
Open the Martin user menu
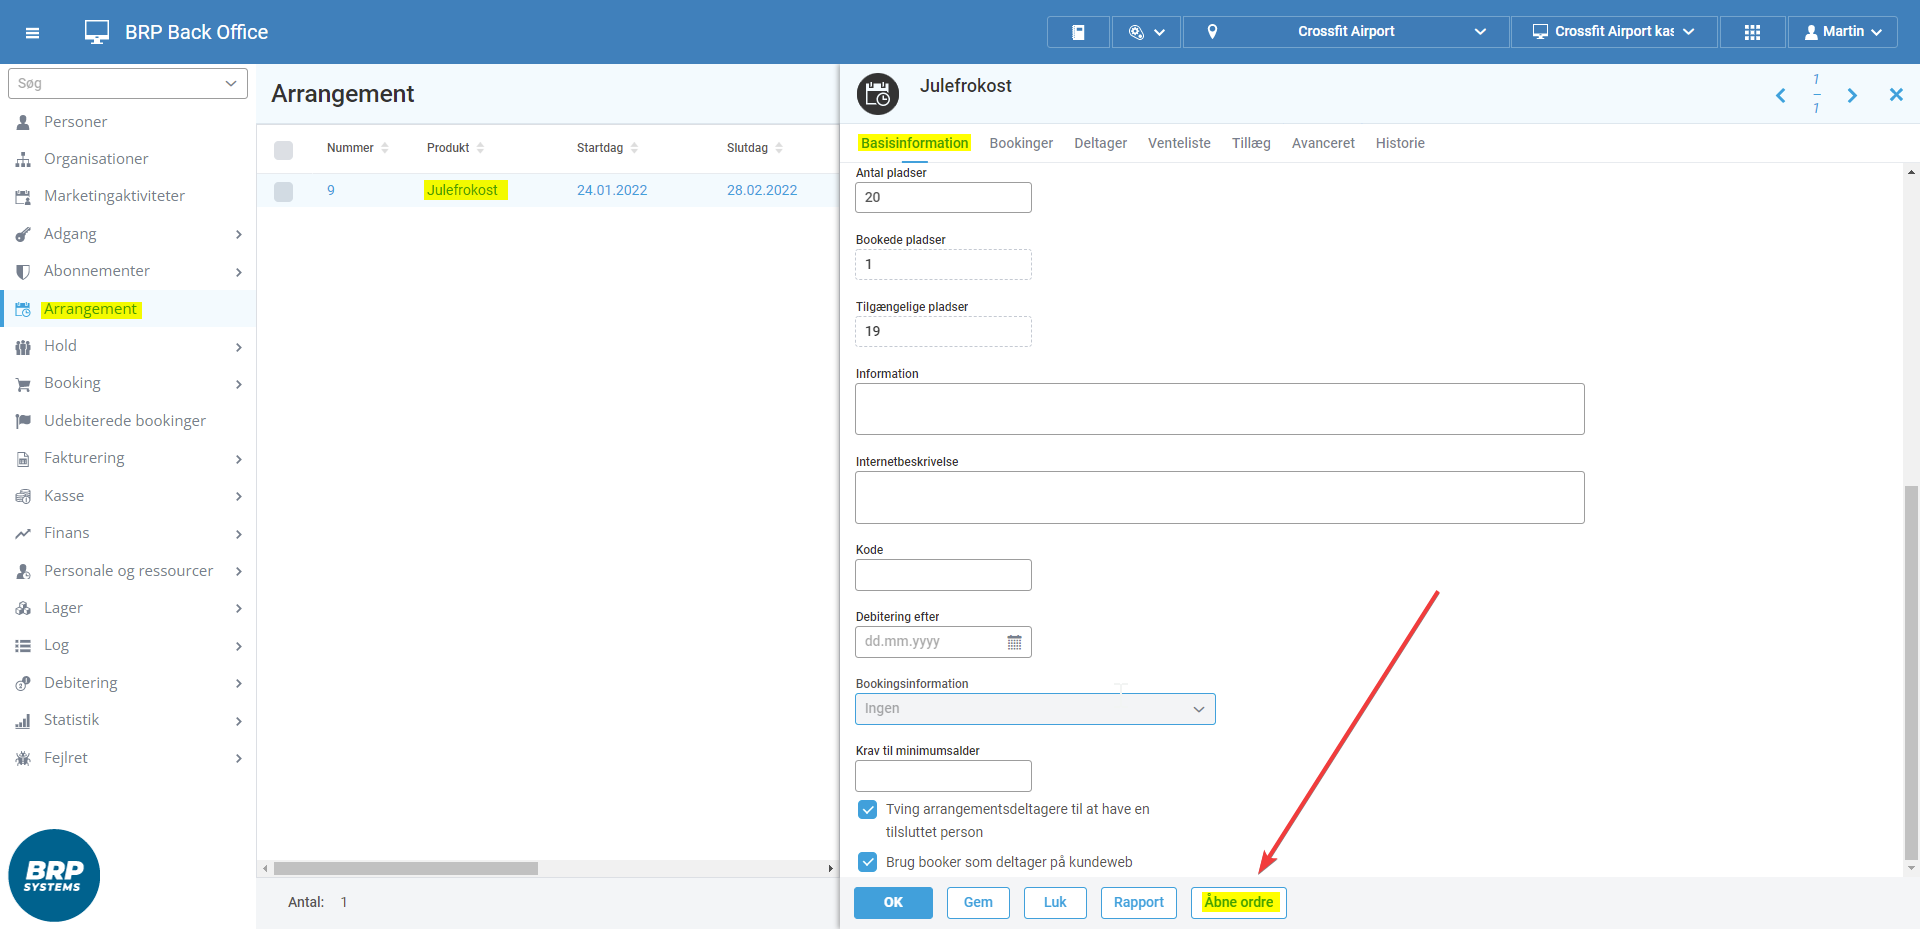[x=1842, y=32]
